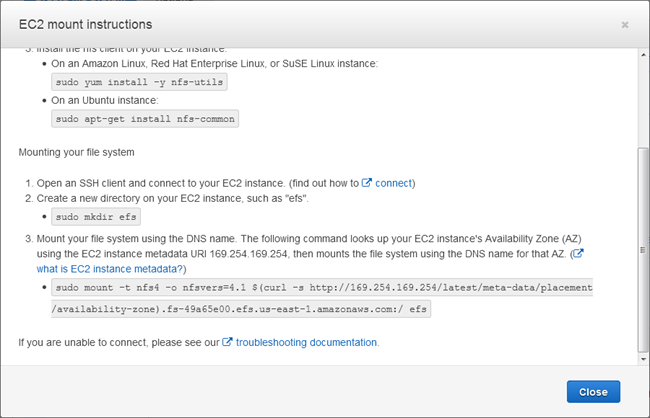Click the "sudo apt-get install nfs-common" command
The image size is (650, 418).
(x=145, y=119)
